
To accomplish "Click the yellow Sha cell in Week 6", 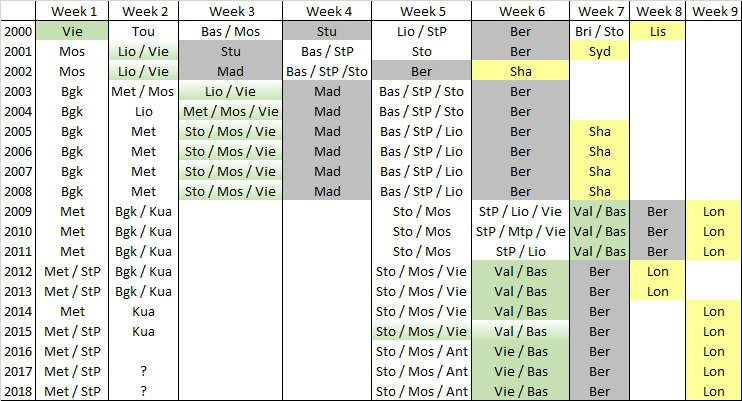I will (x=520, y=71).
